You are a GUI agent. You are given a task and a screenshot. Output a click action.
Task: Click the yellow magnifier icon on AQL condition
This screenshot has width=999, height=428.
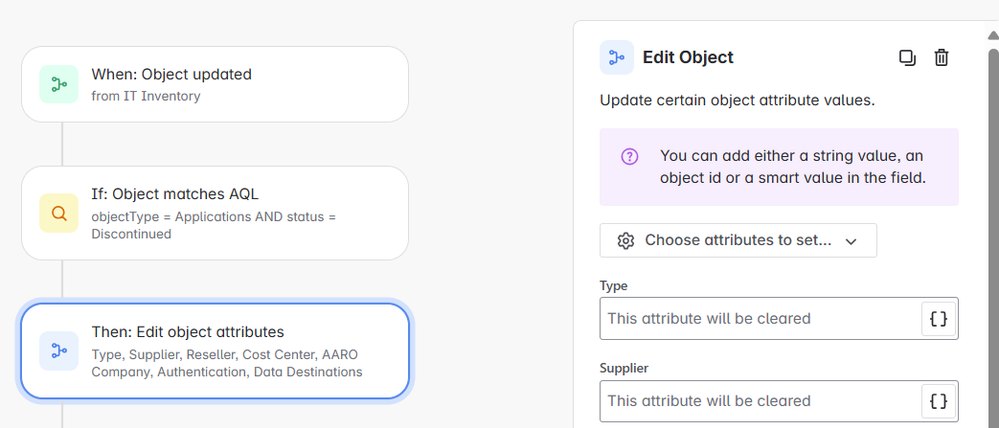pos(58,213)
